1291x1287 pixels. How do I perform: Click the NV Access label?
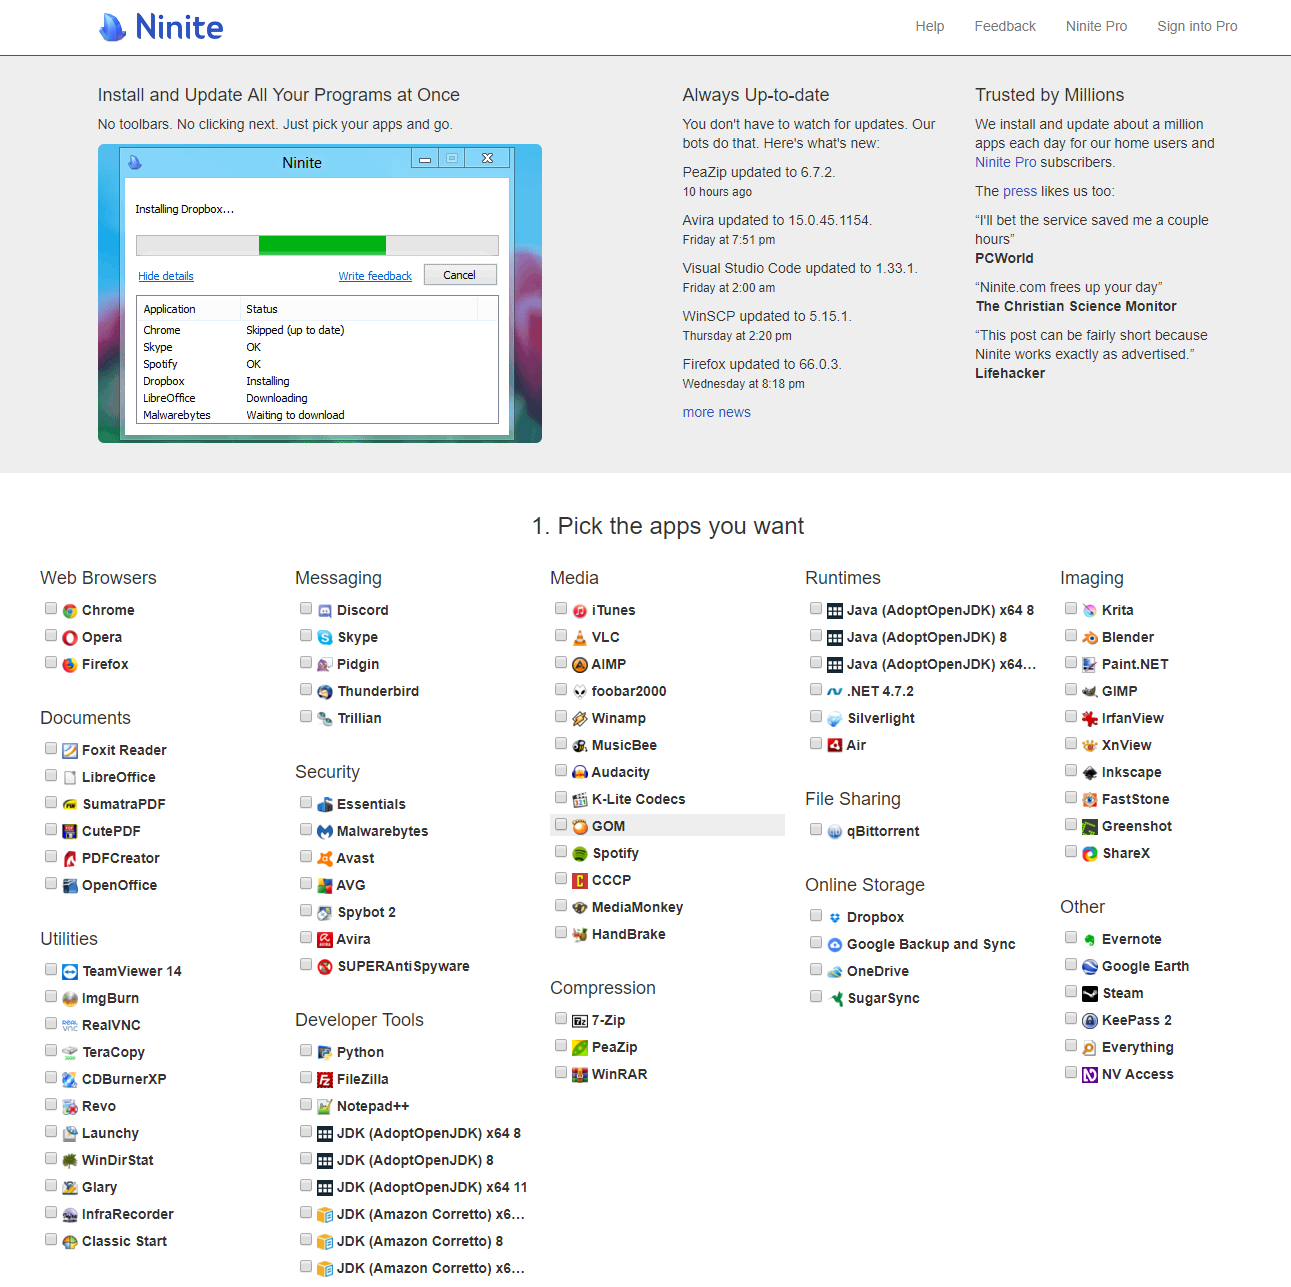(x=1137, y=1075)
